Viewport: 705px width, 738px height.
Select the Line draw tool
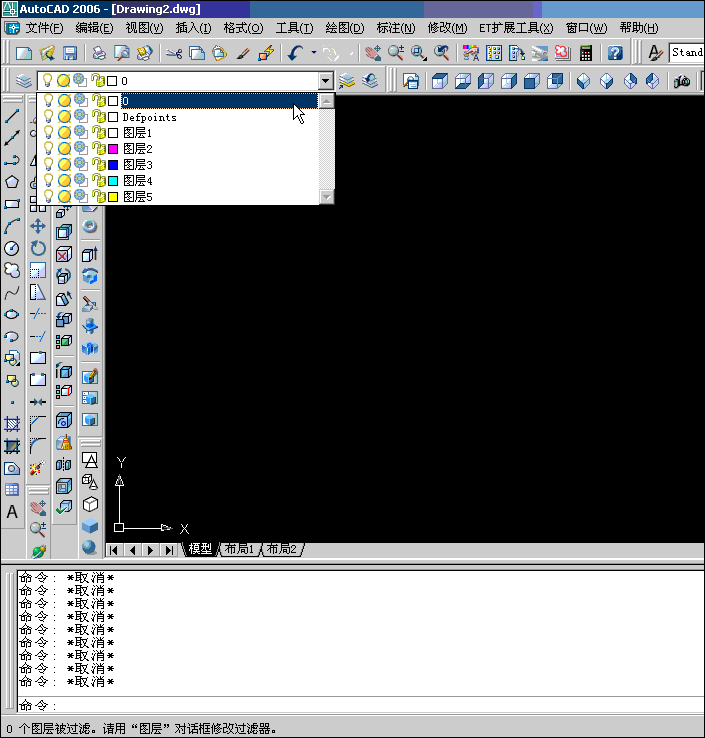[12, 116]
